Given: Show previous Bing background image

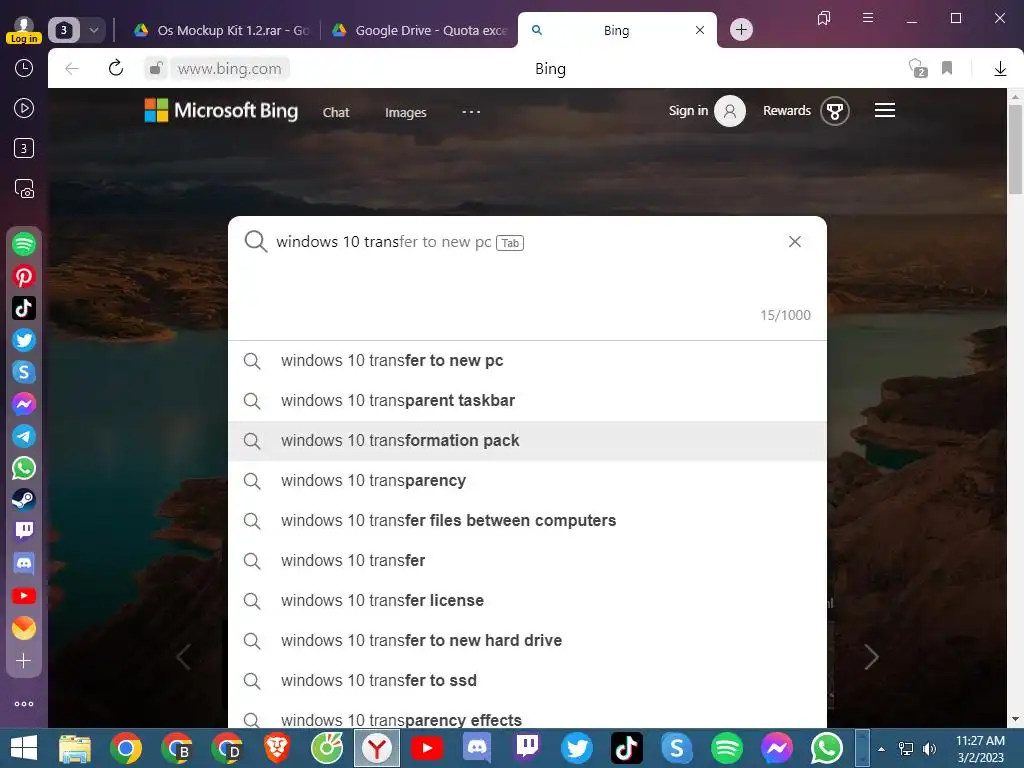Looking at the screenshot, I should pyautogui.click(x=184, y=657).
